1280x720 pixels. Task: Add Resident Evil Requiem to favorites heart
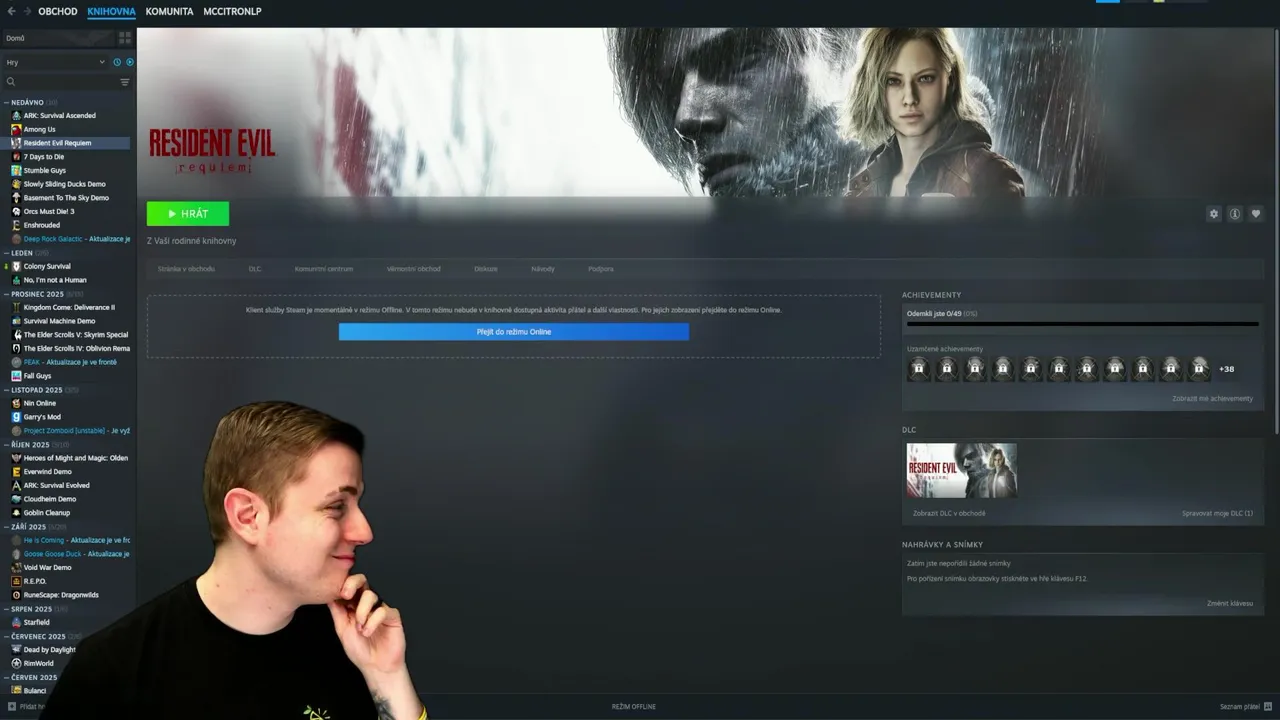(x=1256, y=214)
